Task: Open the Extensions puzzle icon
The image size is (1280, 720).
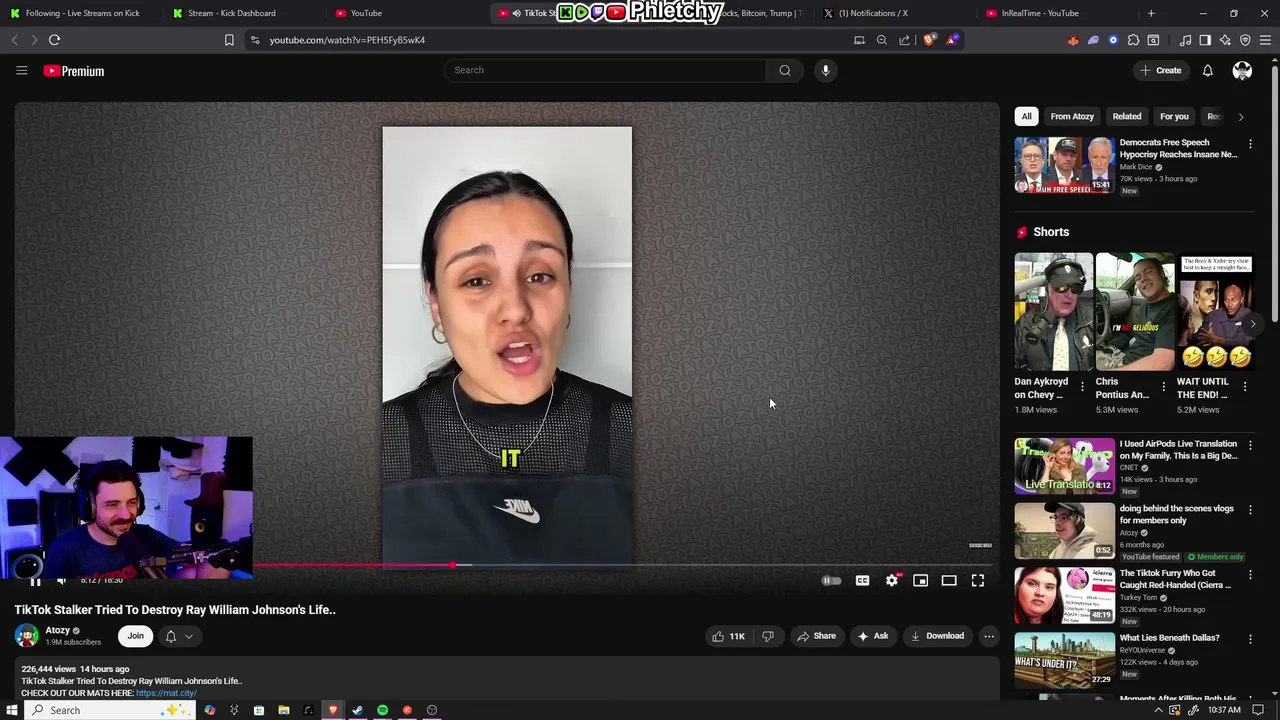Action: coord(1133,40)
